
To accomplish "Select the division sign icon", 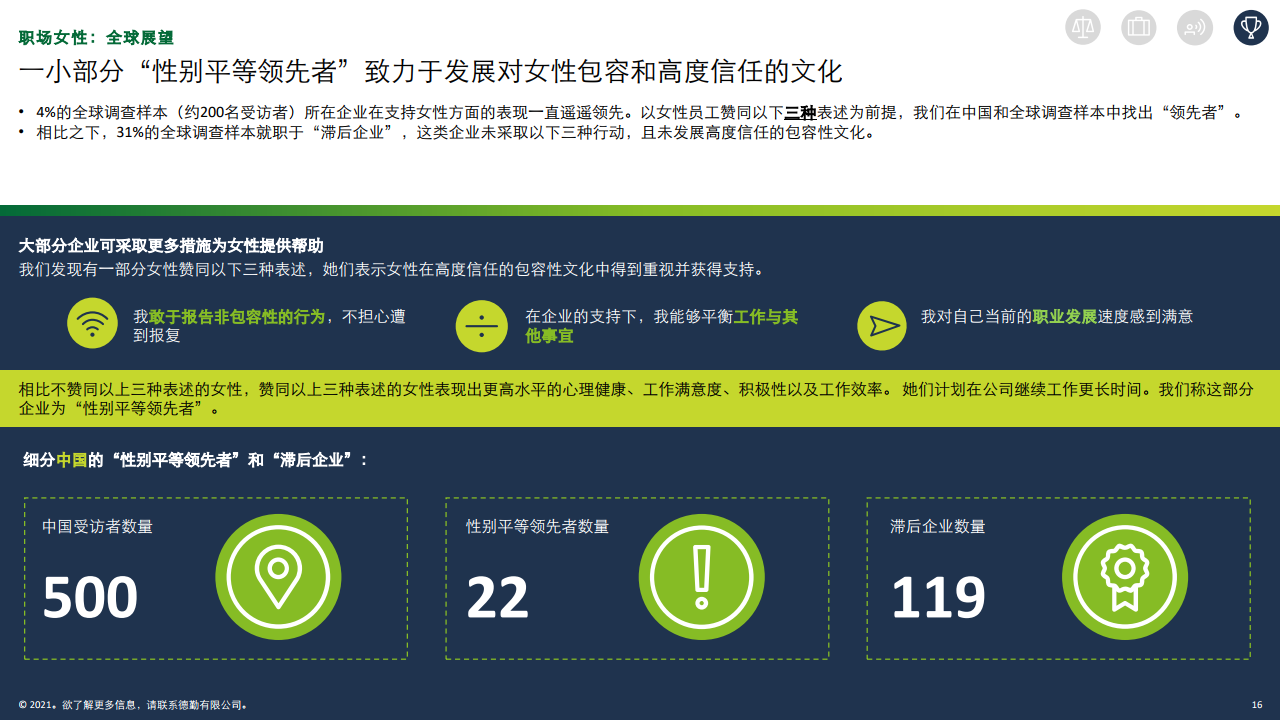I will click(x=481, y=326).
